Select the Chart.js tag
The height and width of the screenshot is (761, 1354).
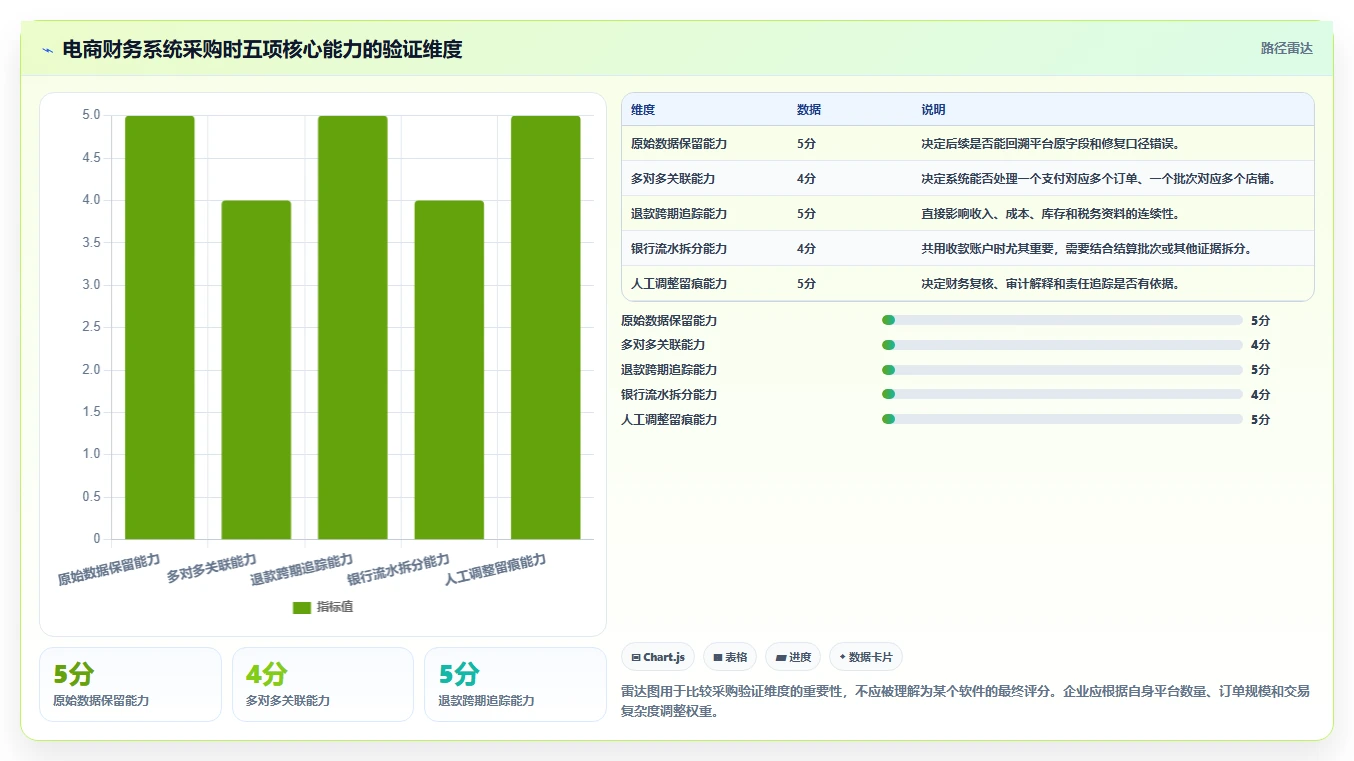click(658, 657)
